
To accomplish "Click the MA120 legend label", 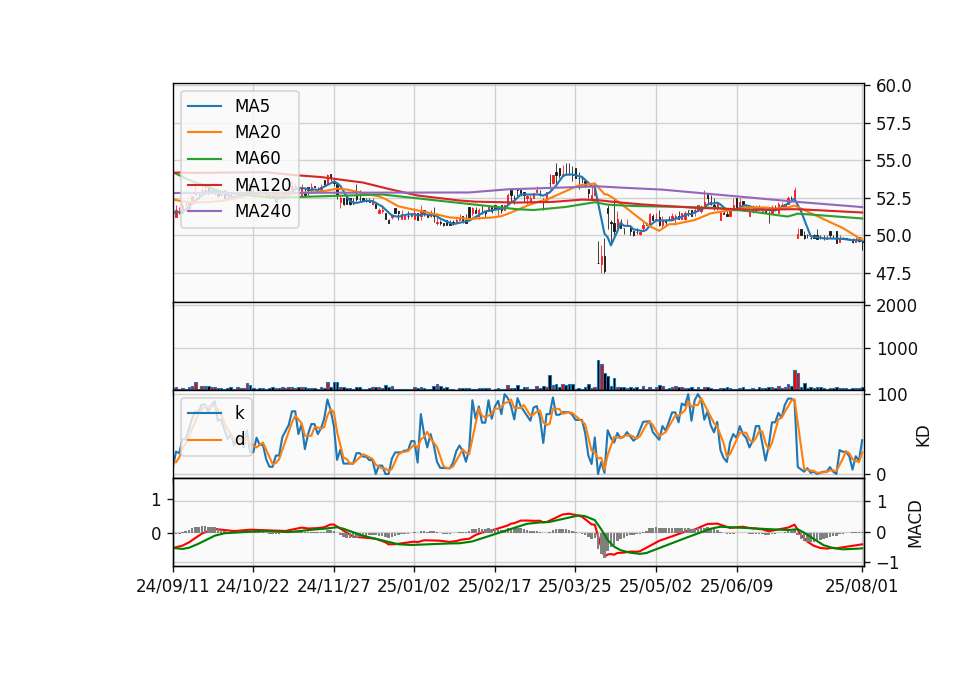I will [263, 185].
